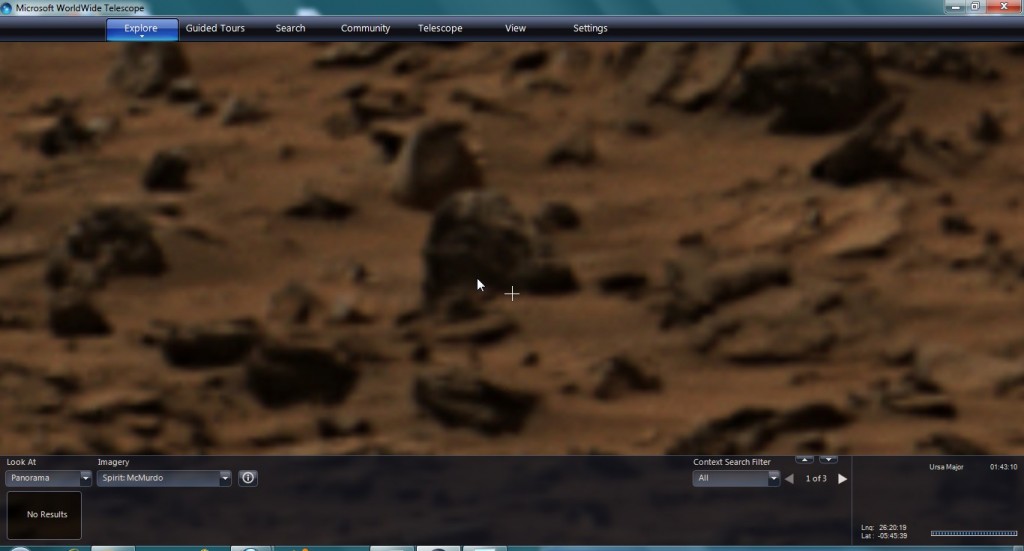Open the View tab

click(515, 28)
